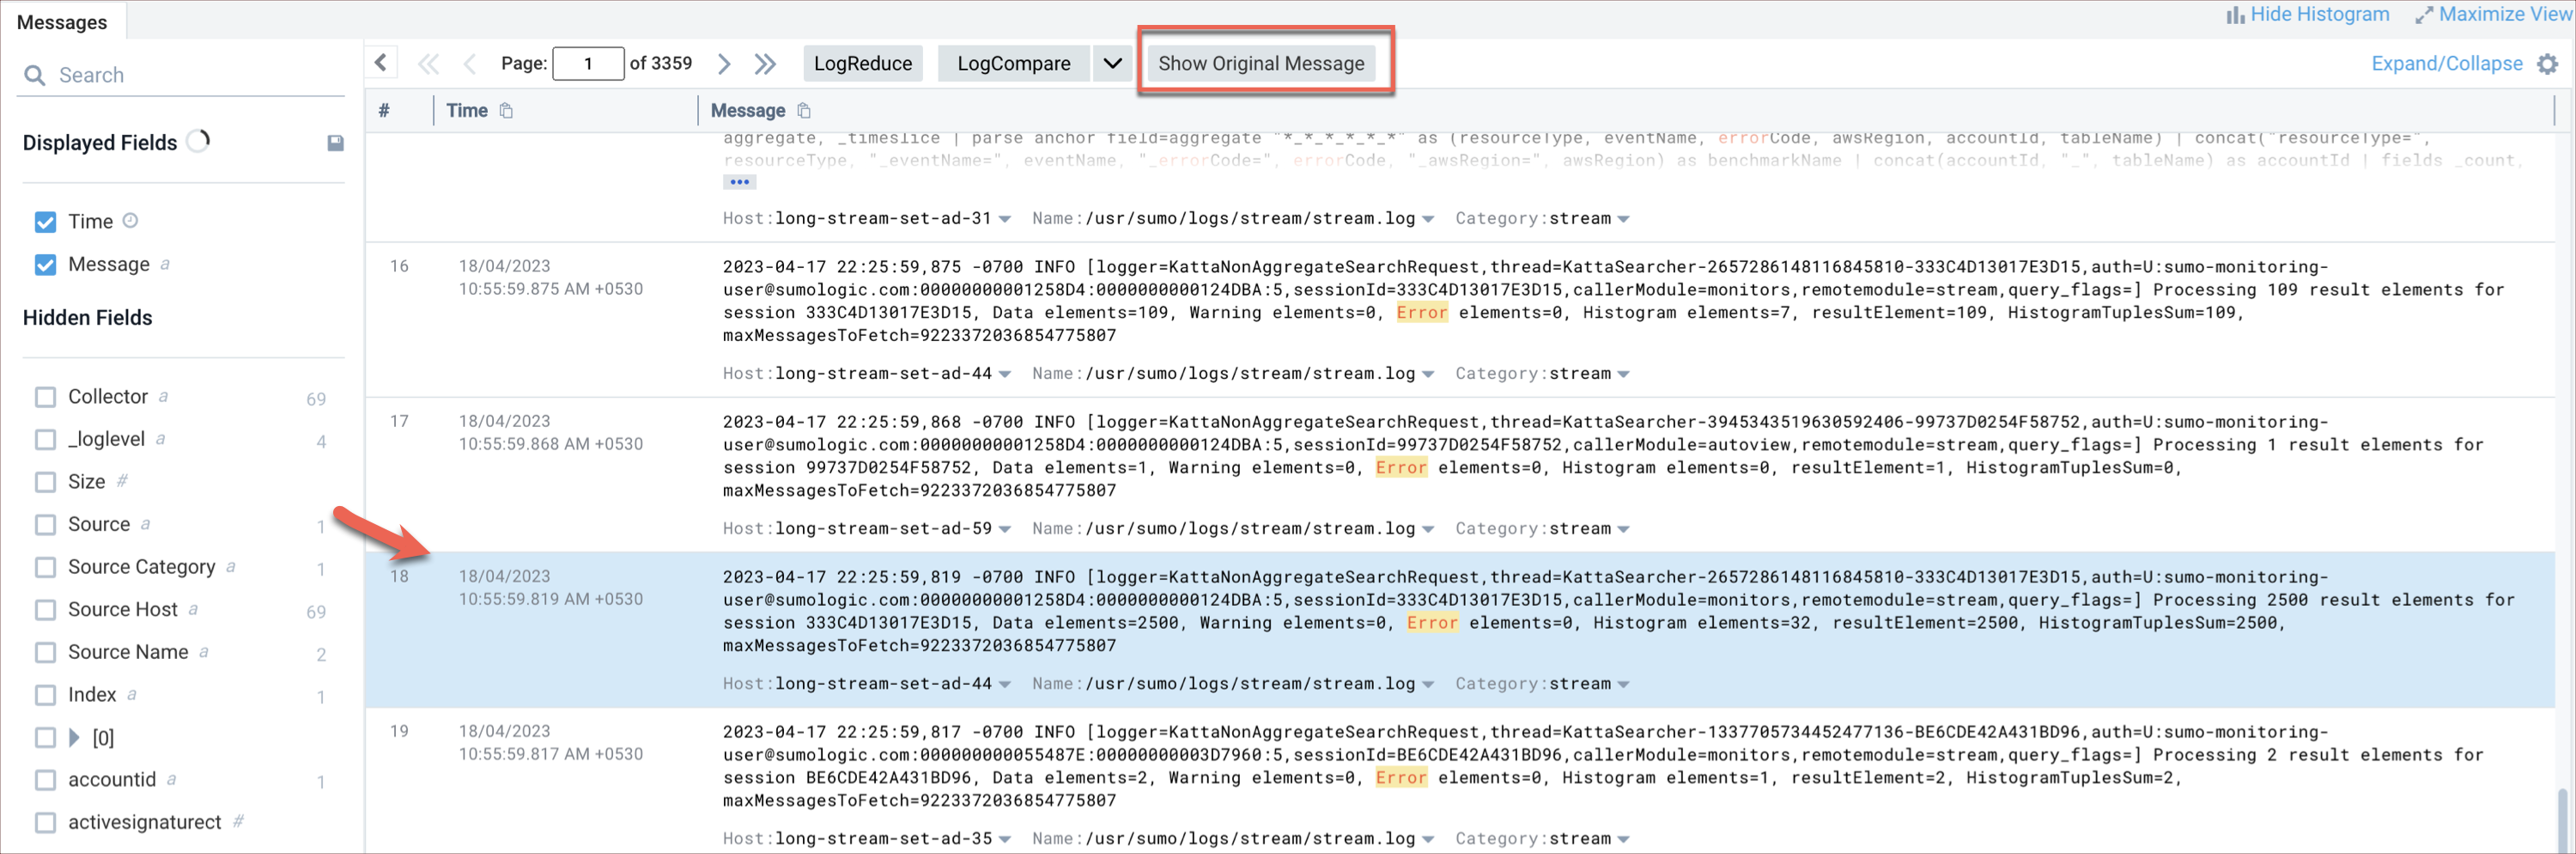The width and height of the screenshot is (2576, 854).
Task: Jump to the last page of results
Action: (765, 64)
